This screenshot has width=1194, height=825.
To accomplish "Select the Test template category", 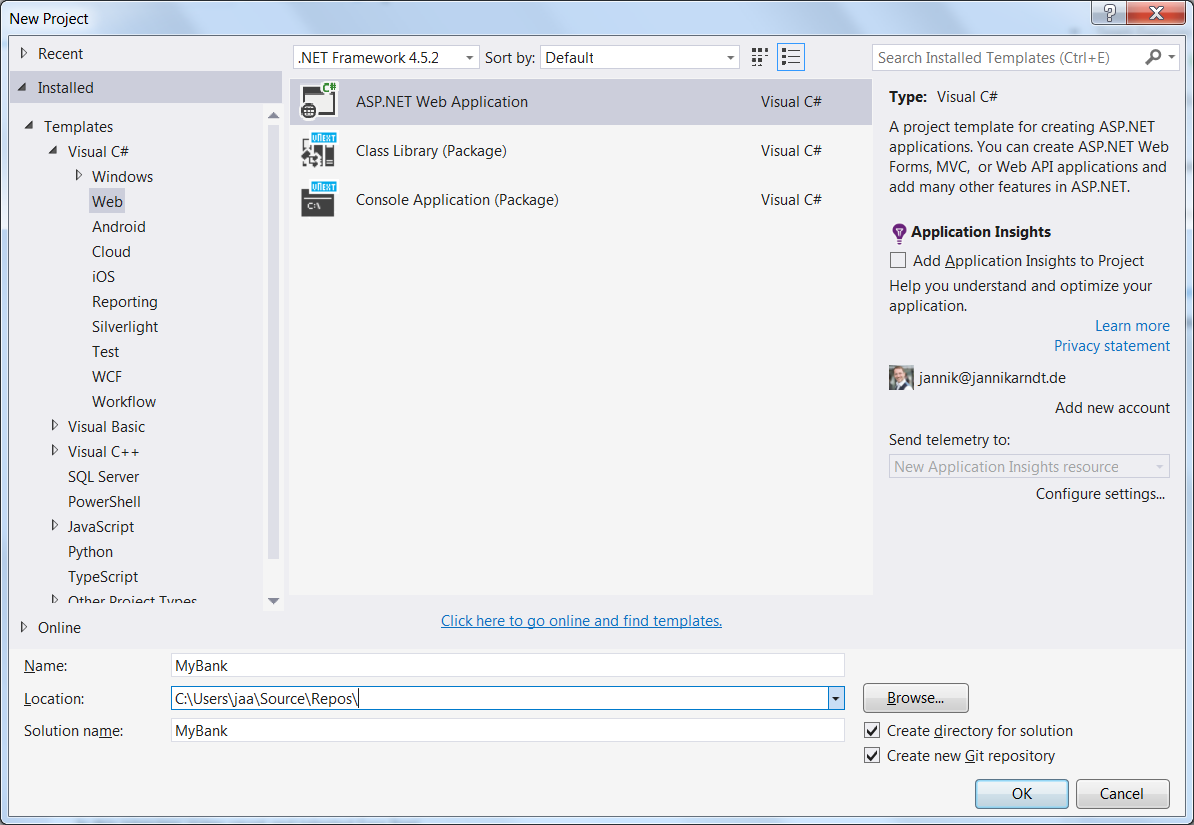I will click(x=106, y=351).
